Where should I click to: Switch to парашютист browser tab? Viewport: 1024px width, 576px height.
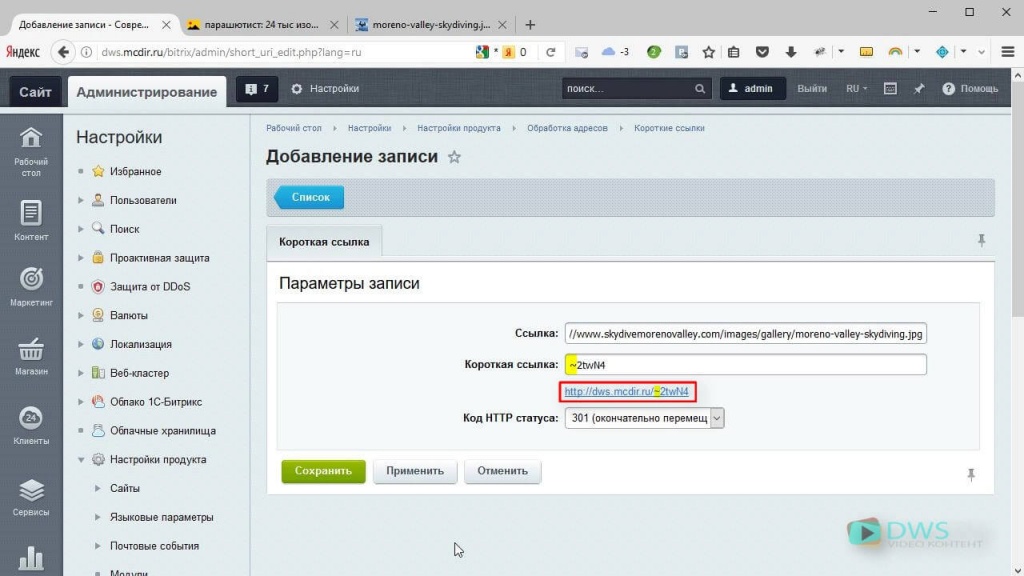(262, 25)
